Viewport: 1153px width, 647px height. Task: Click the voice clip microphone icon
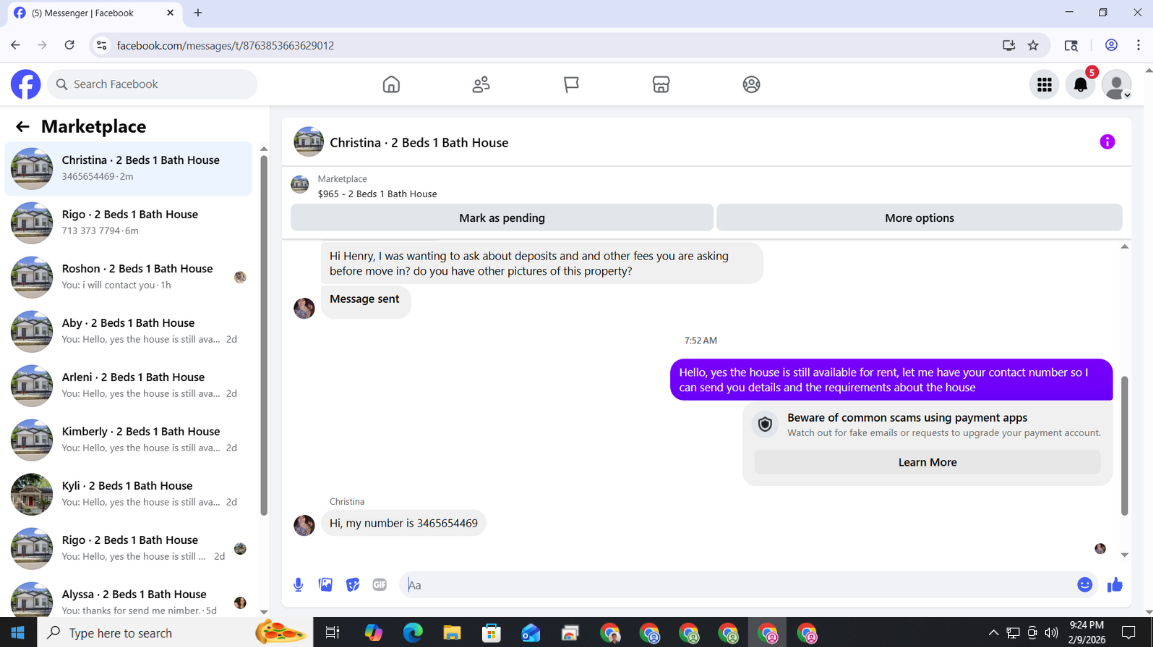tap(298, 585)
